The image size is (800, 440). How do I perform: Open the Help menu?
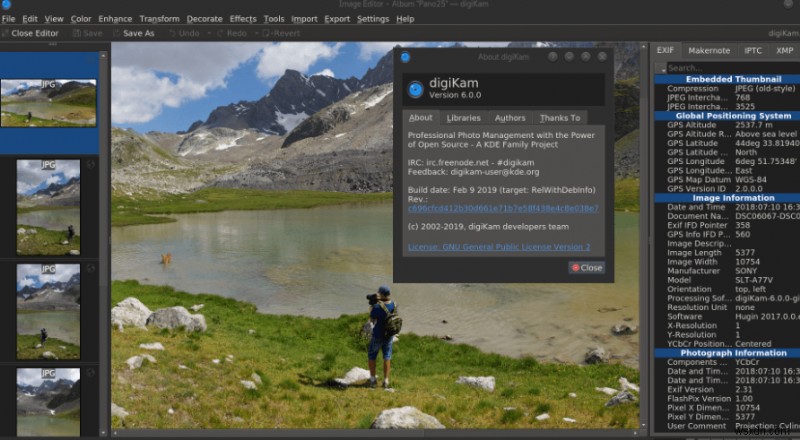[405, 19]
